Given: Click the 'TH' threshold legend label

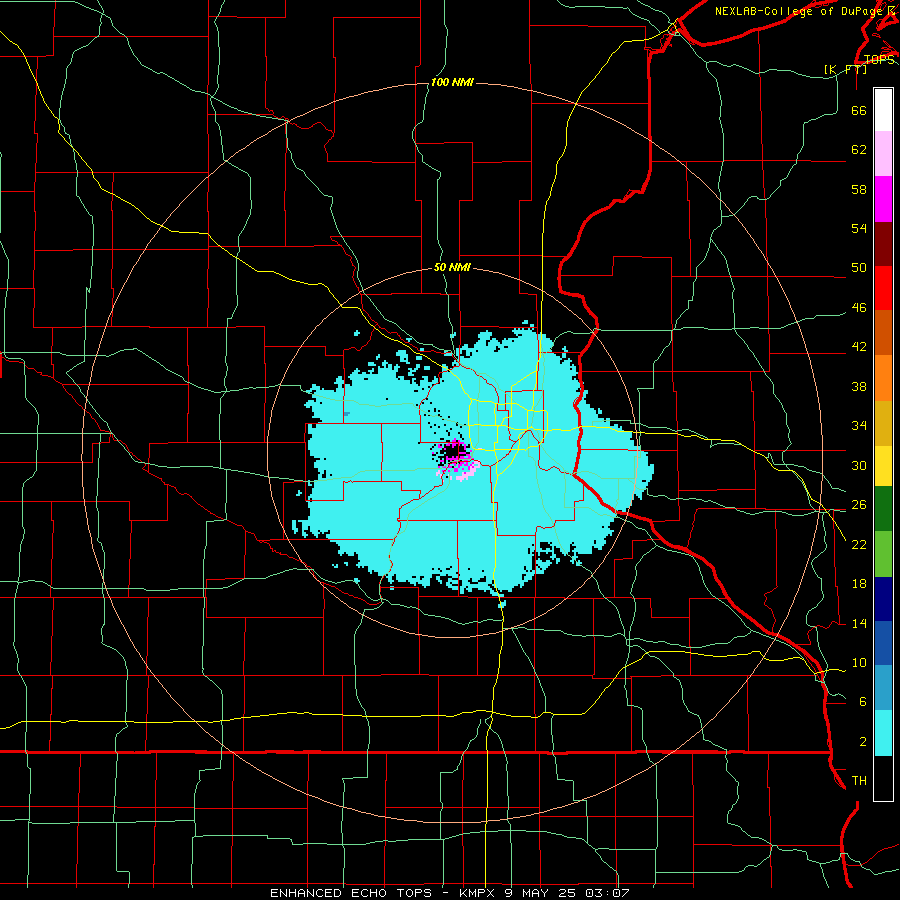Looking at the screenshot, I should click(x=859, y=781).
